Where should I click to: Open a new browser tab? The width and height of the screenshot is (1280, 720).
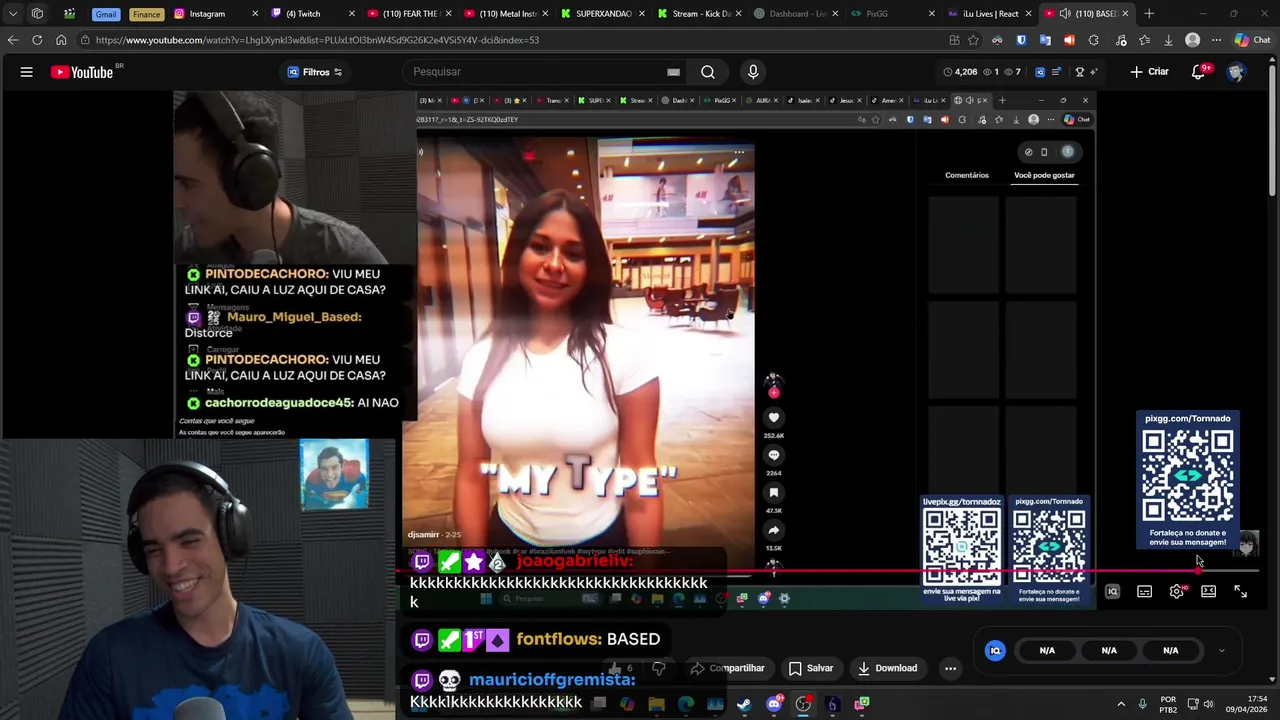[x=1149, y=14]
